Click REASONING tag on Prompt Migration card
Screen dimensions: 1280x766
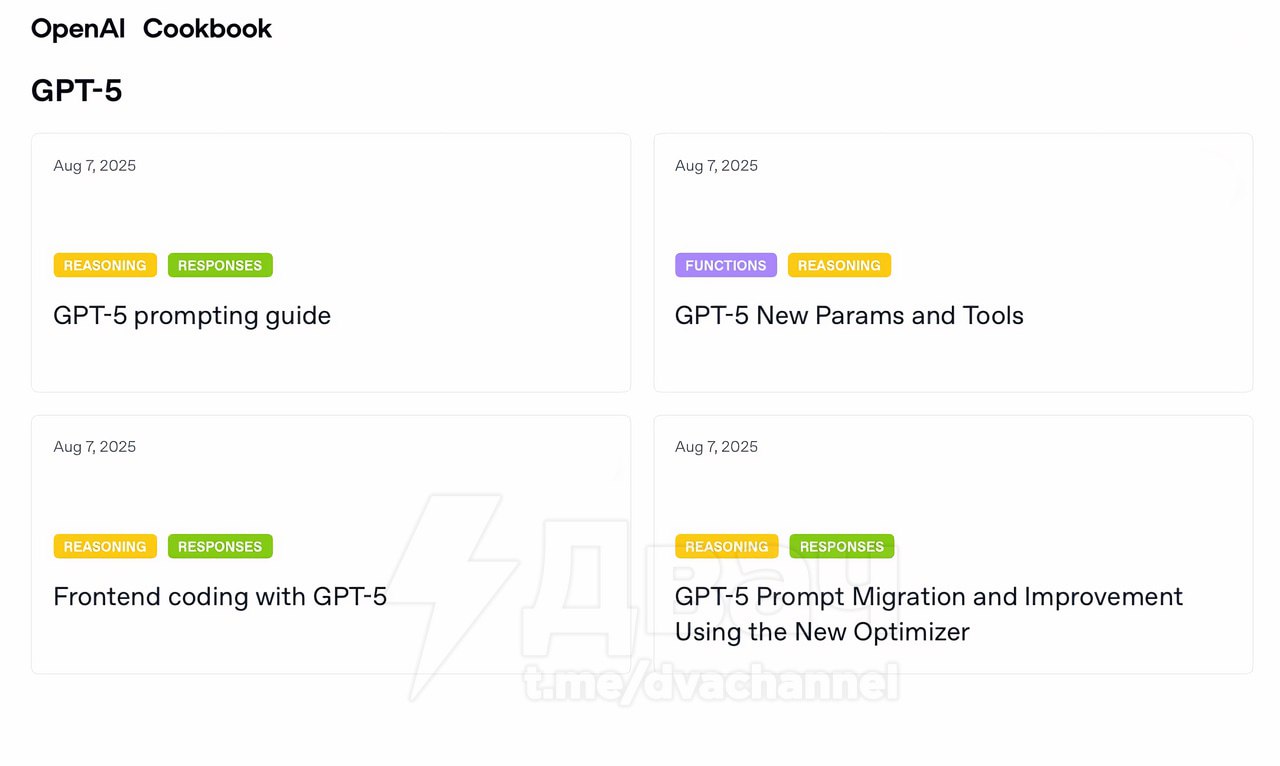tap(727, 546)
